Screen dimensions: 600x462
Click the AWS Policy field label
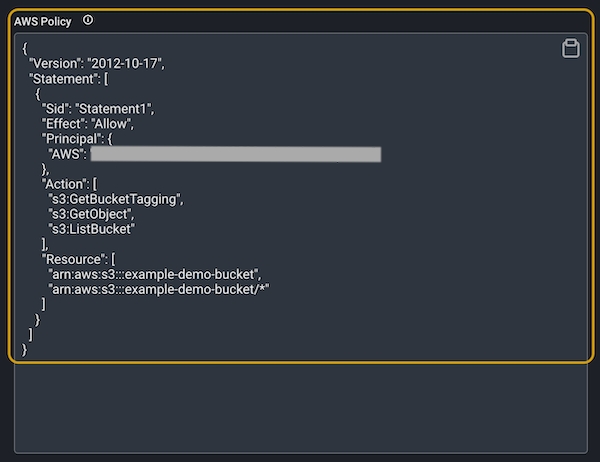[x=44, y=21]
